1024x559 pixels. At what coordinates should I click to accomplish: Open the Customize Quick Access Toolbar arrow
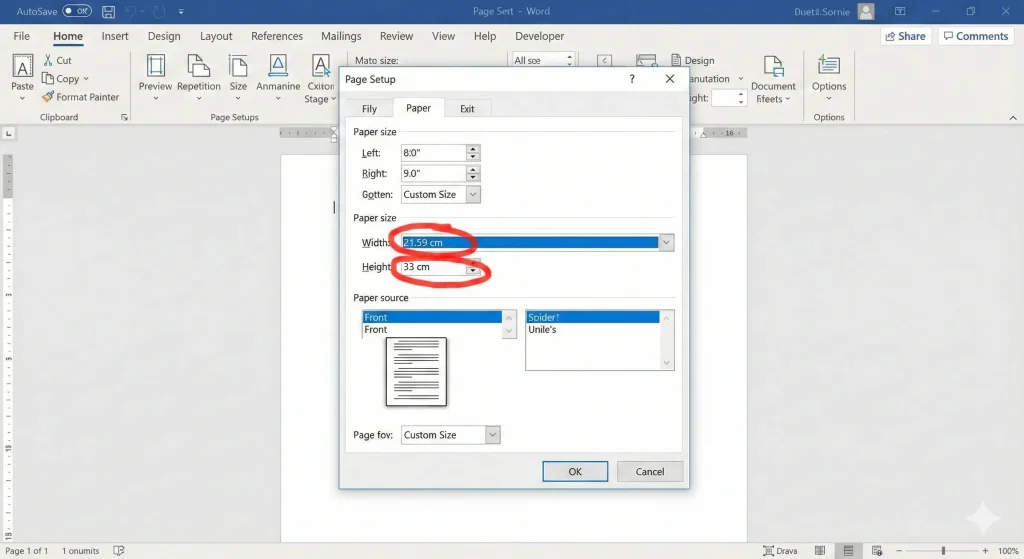pos(181,11)
